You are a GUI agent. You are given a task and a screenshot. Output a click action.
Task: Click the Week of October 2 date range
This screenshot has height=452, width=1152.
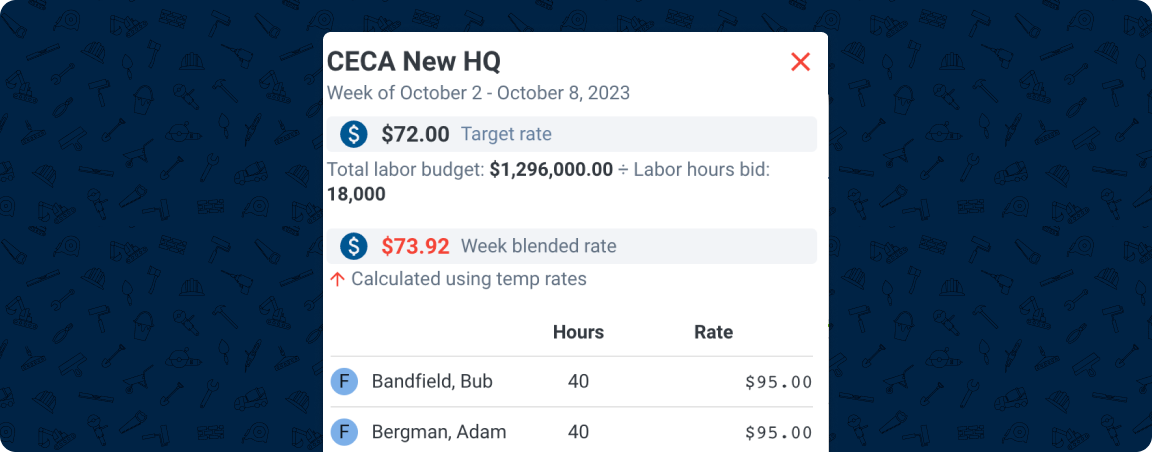click(478, 93)
